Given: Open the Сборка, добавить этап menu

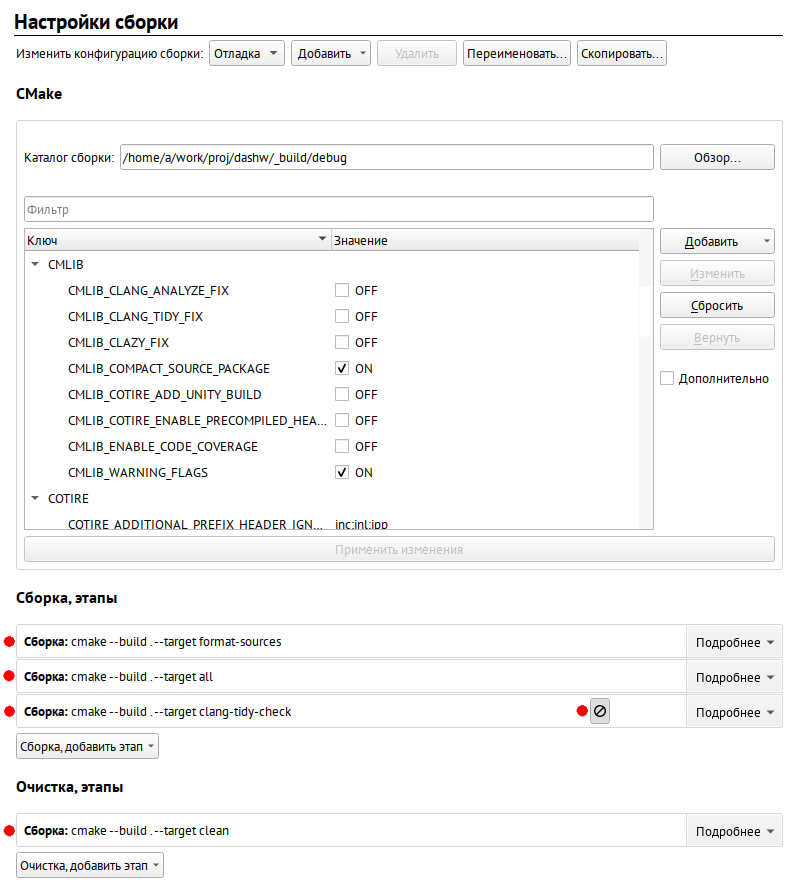Looking at the screenshot, I should [87, 746].
